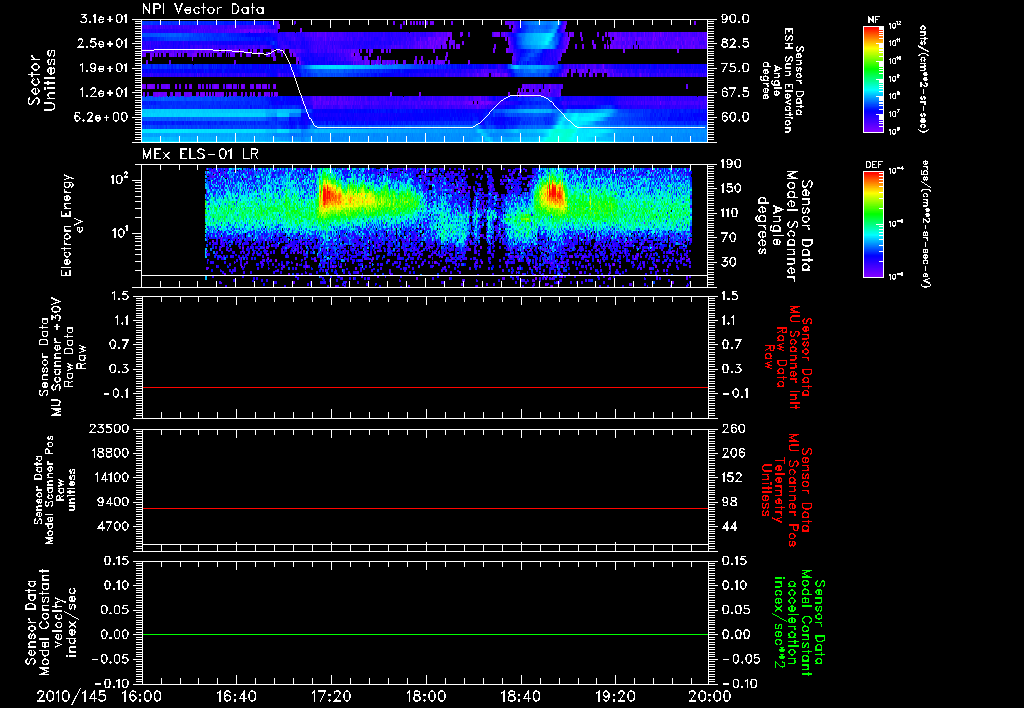
Task: Click the green flat line in the velocity panel
Action: pos(424,634)
